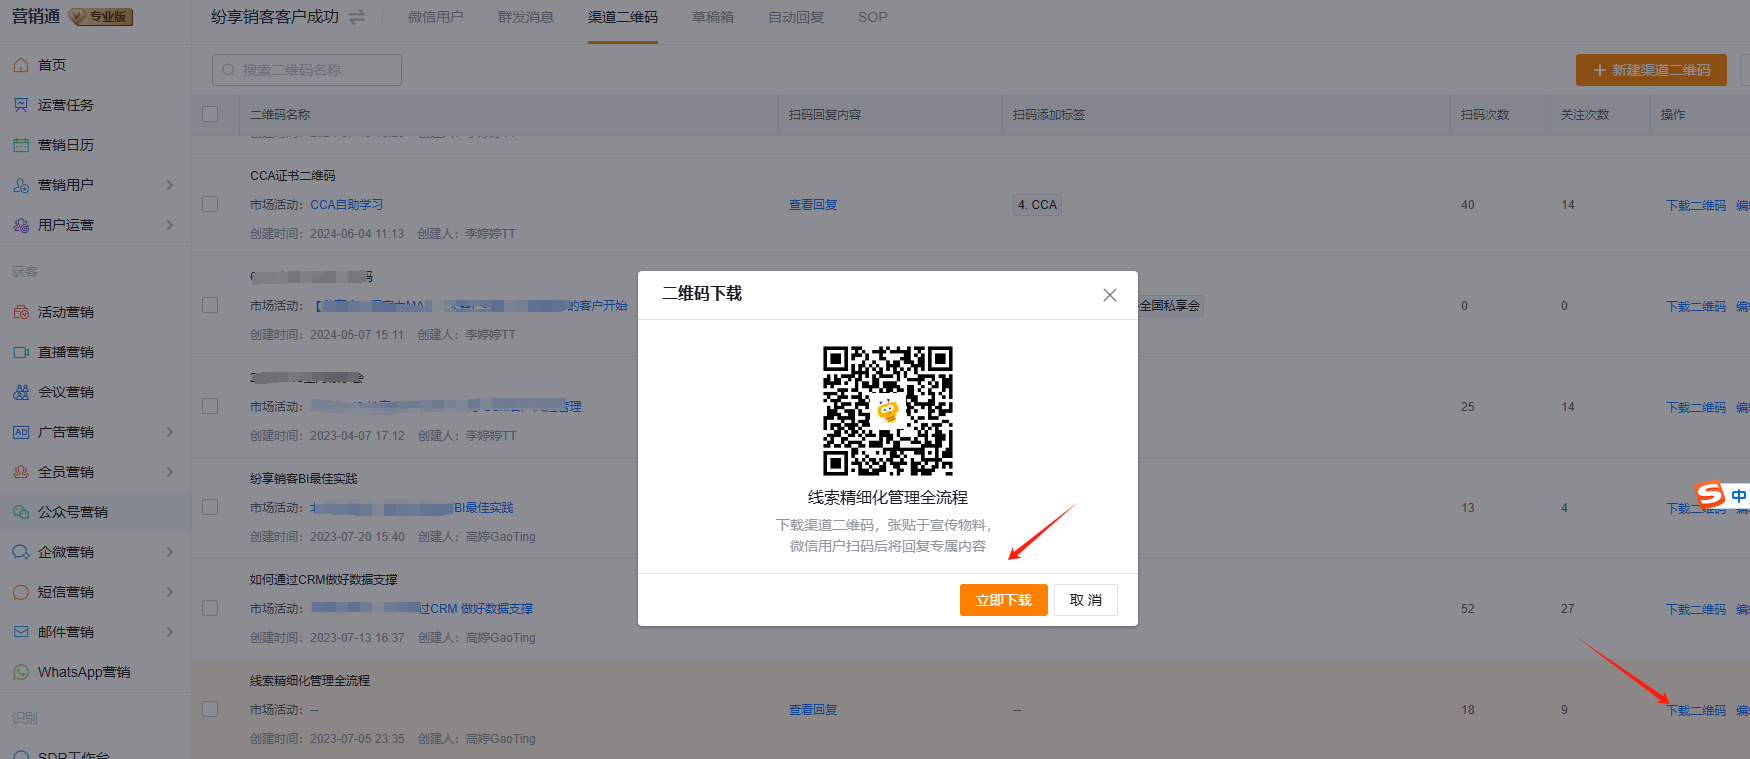
Task: Select the 渠道二维码 tab
Action: pos(623,17)
